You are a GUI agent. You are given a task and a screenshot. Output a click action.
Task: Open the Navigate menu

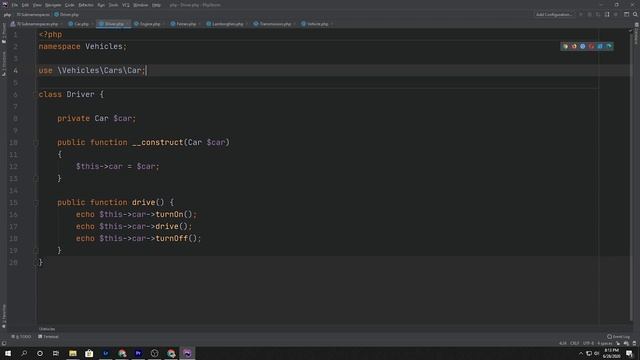(53, 5)
